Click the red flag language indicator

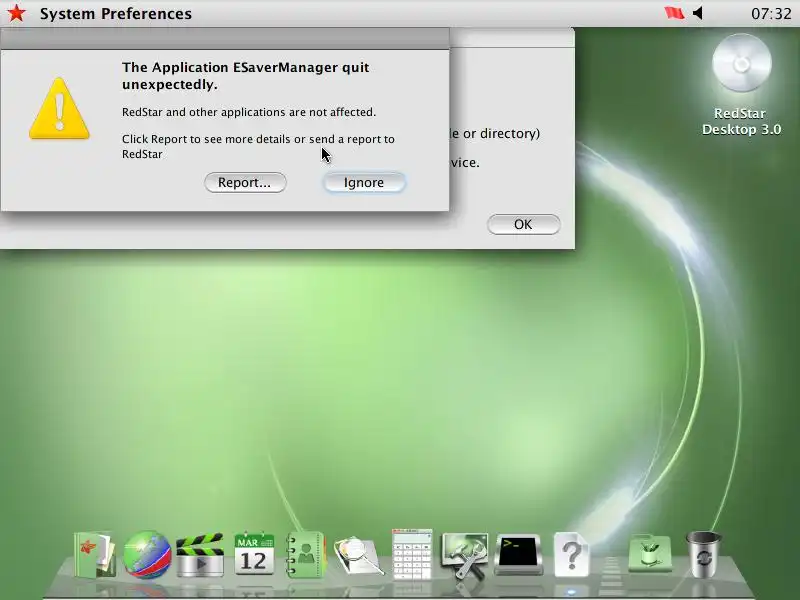click(674, 13)
